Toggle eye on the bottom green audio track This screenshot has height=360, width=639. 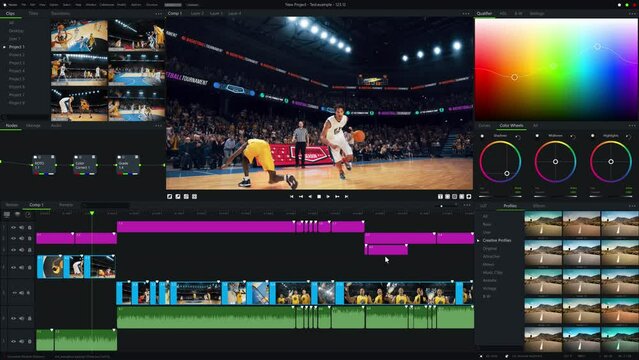pyautogui.click(x=13, y=341)
